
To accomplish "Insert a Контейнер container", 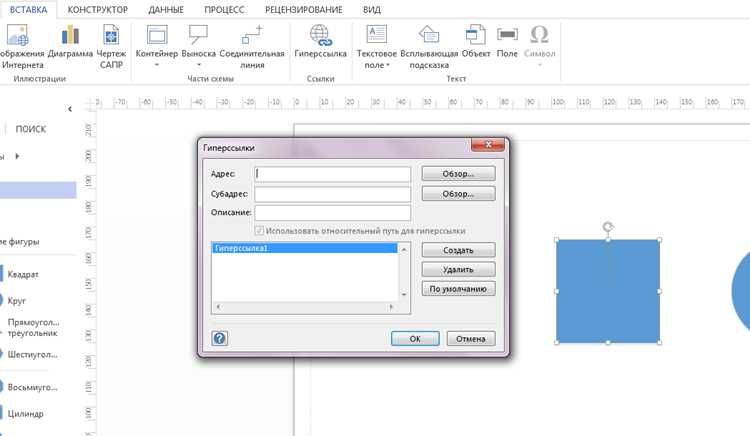I will point(157,46).
